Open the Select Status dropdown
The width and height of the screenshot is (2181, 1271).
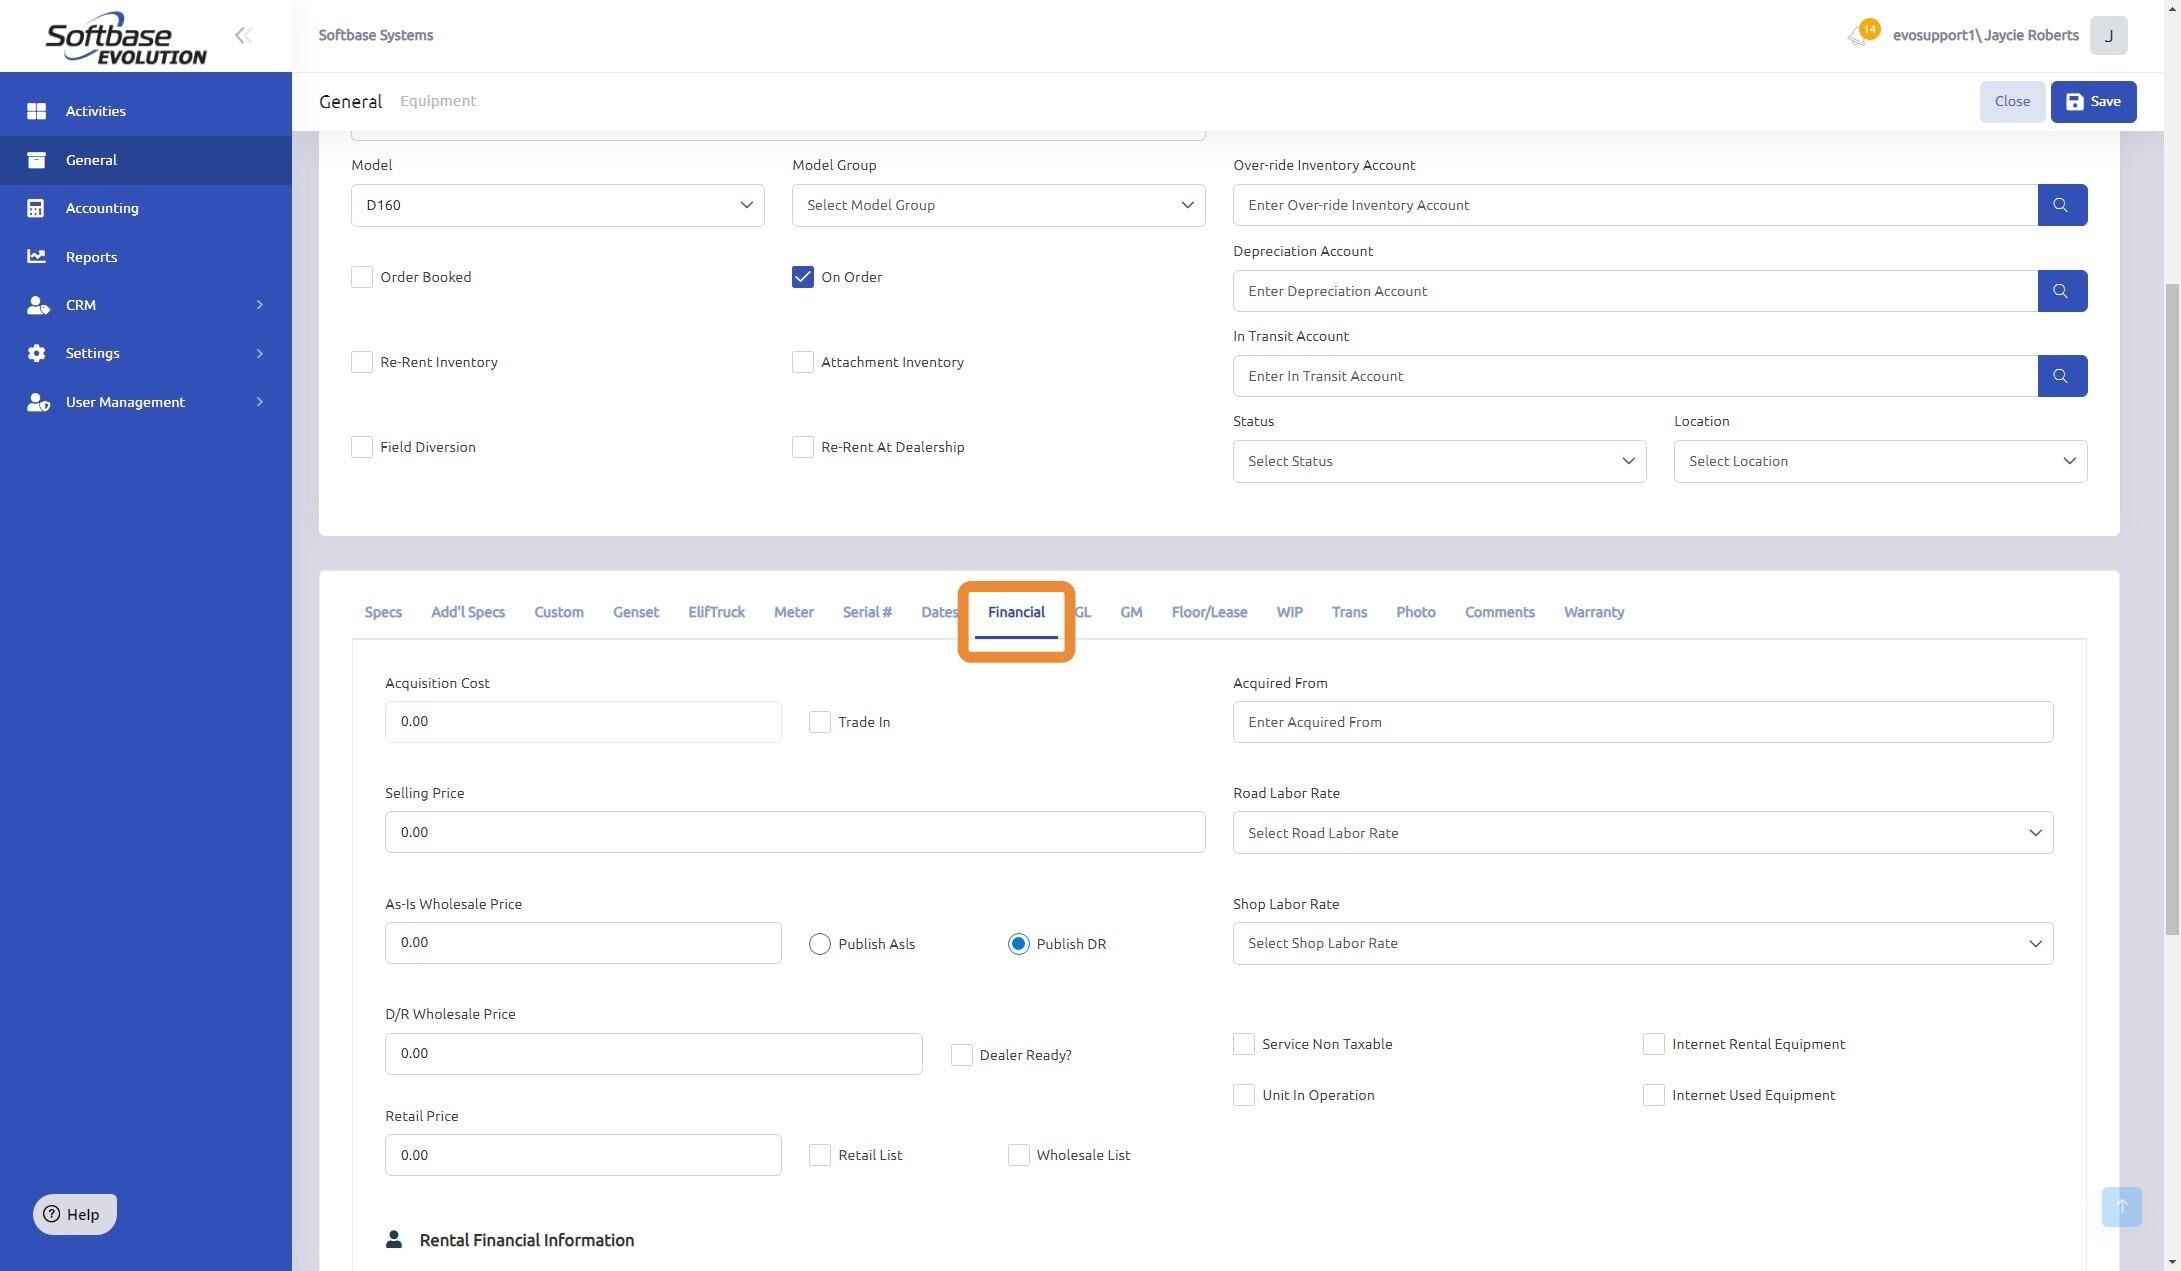pos(1438,462)
